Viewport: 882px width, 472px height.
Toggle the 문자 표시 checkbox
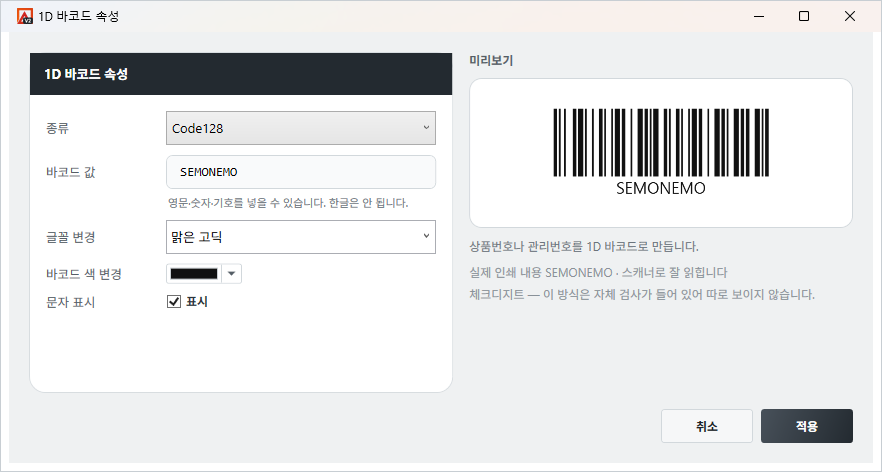tap(174, 302)
